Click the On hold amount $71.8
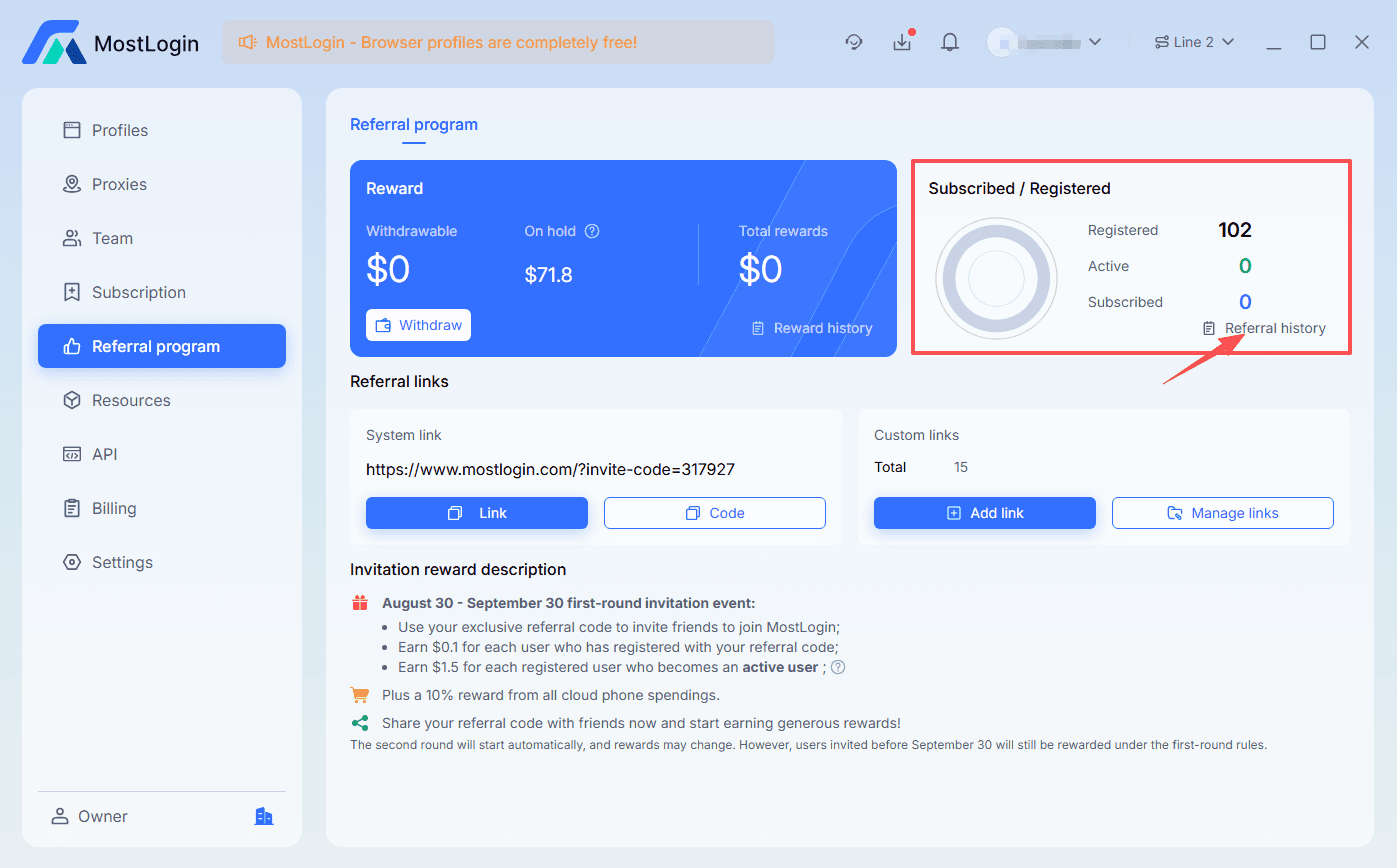1397x868 pixels. coord(548,275)
